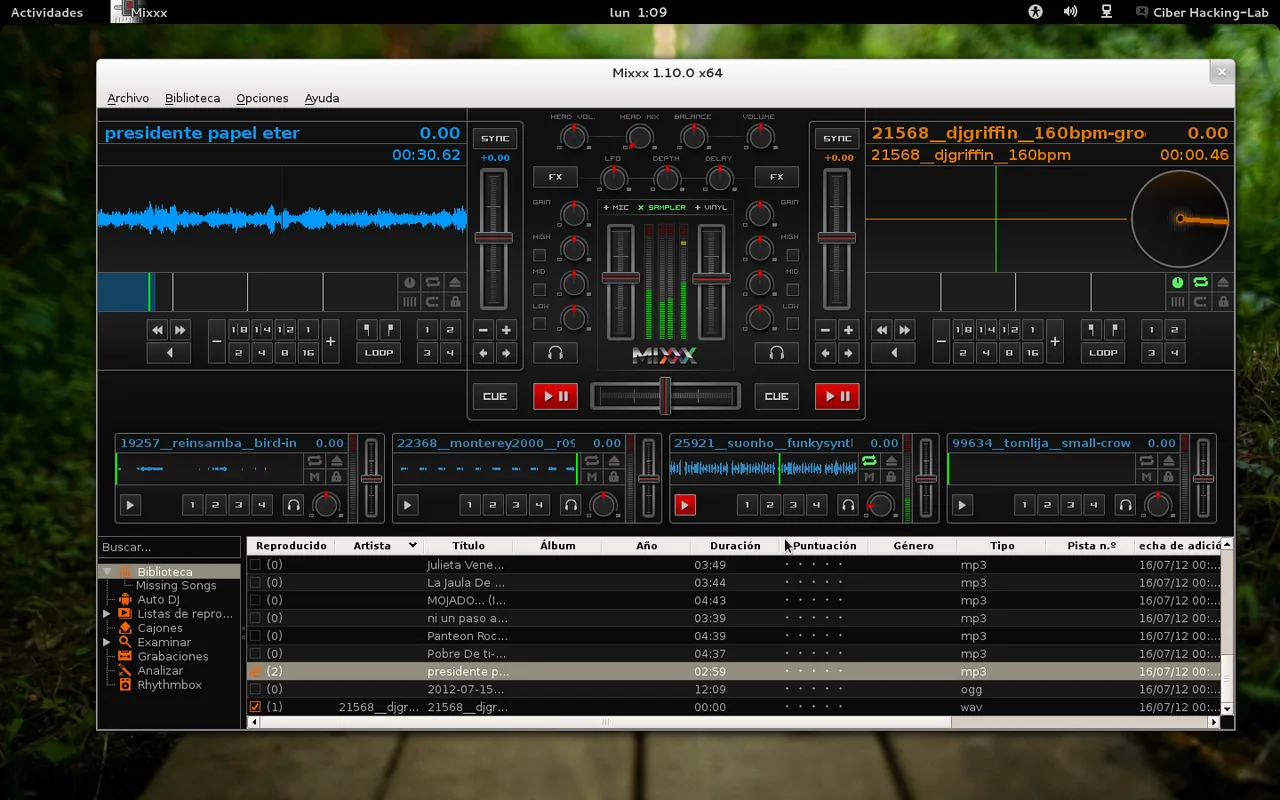The width and height of the screenshot is (1280, 800).
Task: Enable keylock on the left deck
Action: (x=455, y=301)
